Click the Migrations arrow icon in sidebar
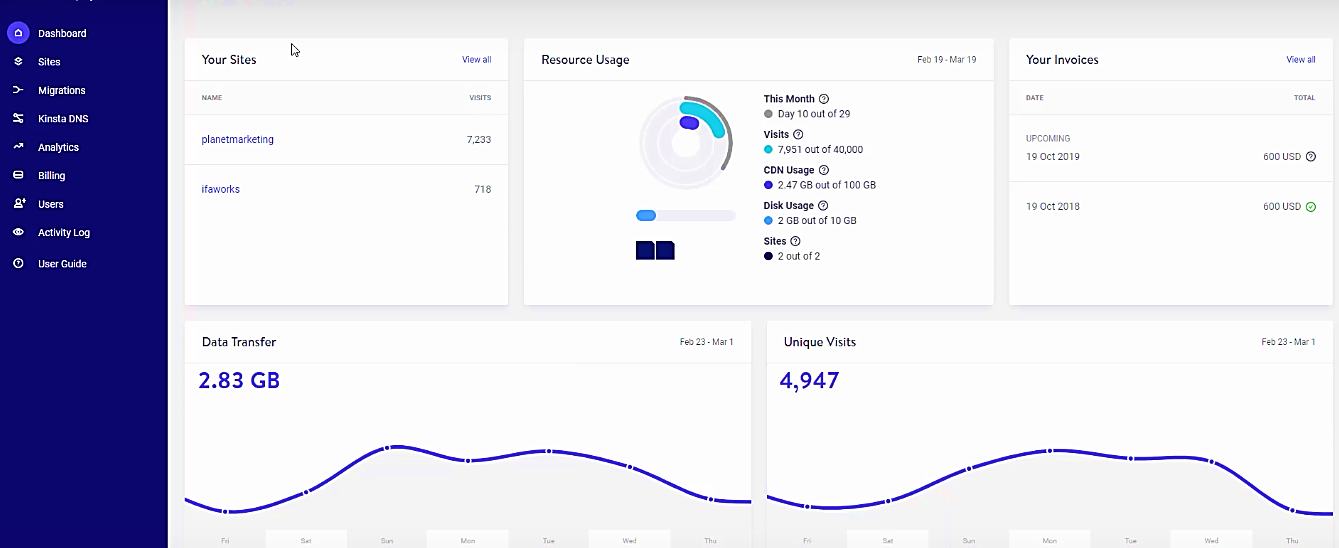Image resolution: width=1339 pixels, height=548 pixels. pyautogui.click(x=18, y=90)
